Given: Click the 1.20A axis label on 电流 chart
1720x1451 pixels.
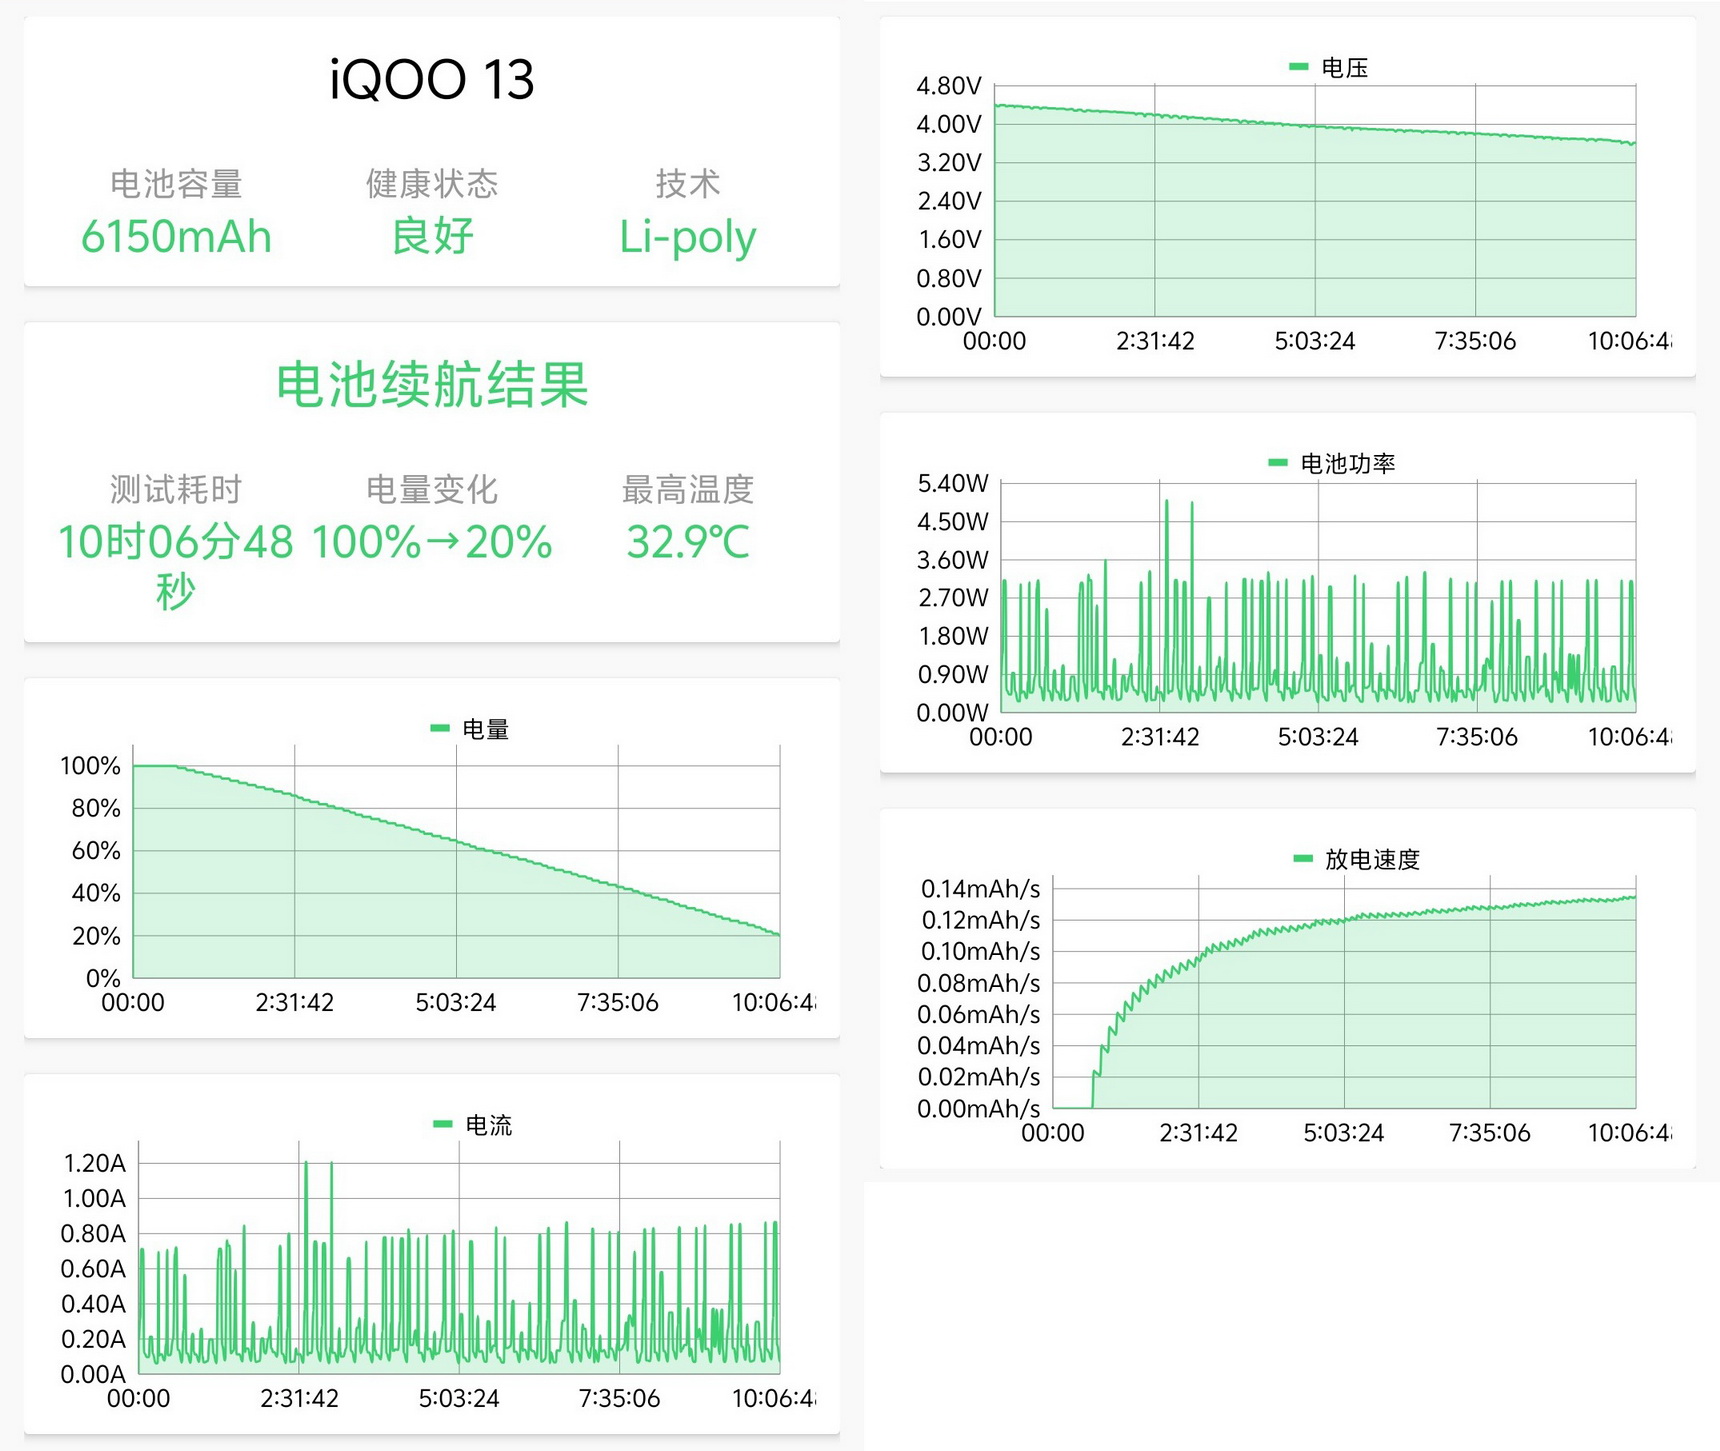Looking at the screenshot, I should point(95,1163).
